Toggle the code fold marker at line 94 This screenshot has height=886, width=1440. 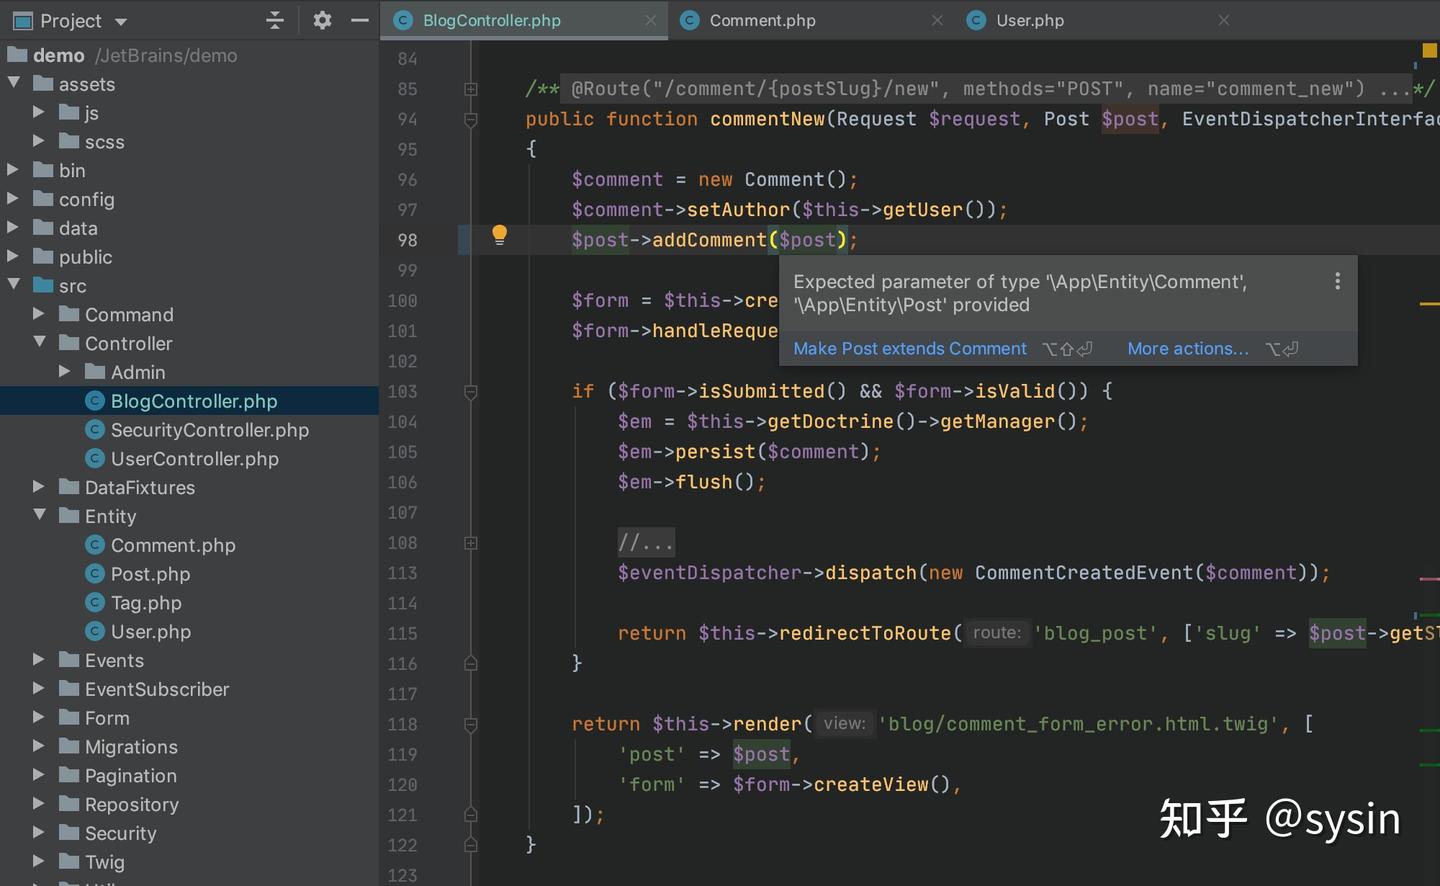[x=470, y=119]
